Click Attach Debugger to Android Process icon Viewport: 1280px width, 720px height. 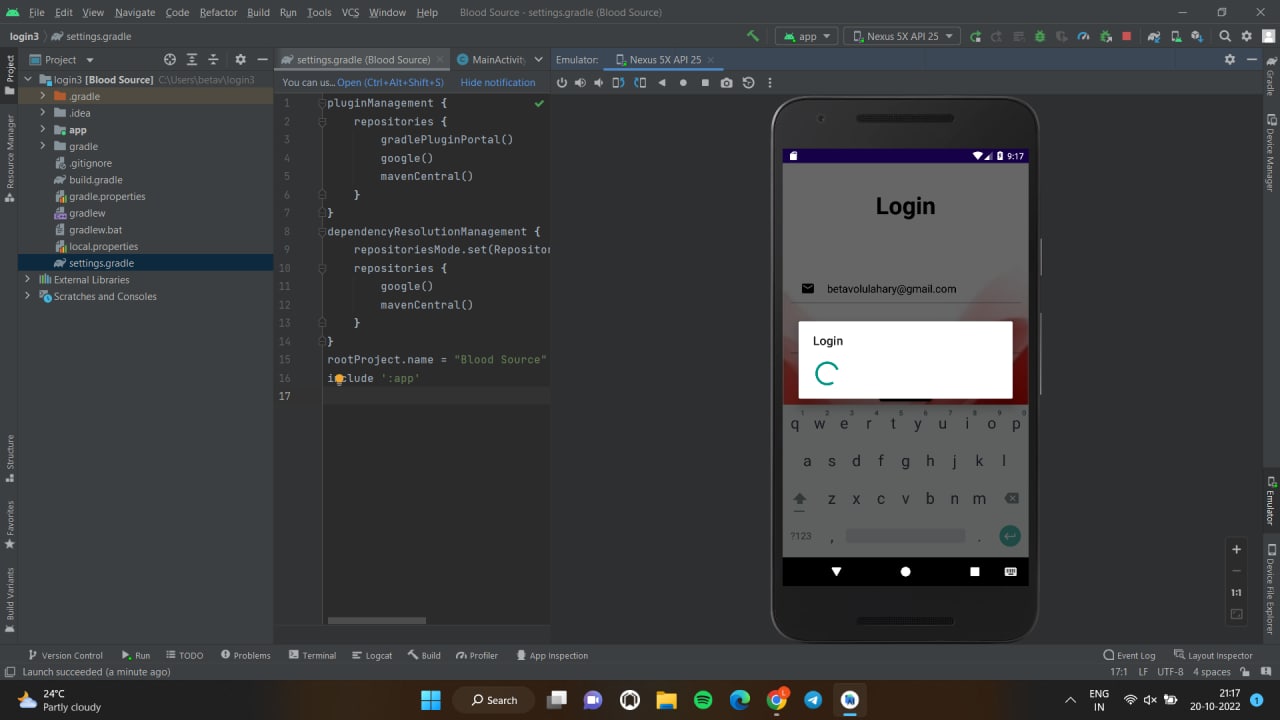[x=1105, y=36]
